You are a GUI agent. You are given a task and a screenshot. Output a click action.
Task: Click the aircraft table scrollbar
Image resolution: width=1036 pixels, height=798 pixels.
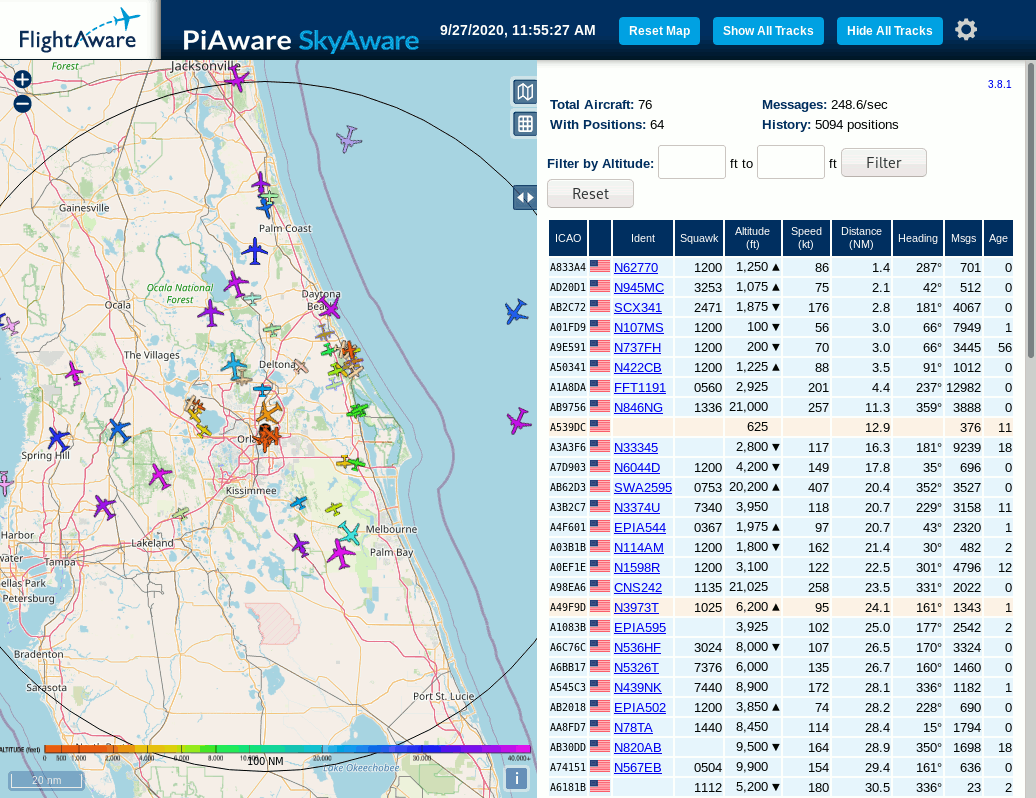[1030, 211]
